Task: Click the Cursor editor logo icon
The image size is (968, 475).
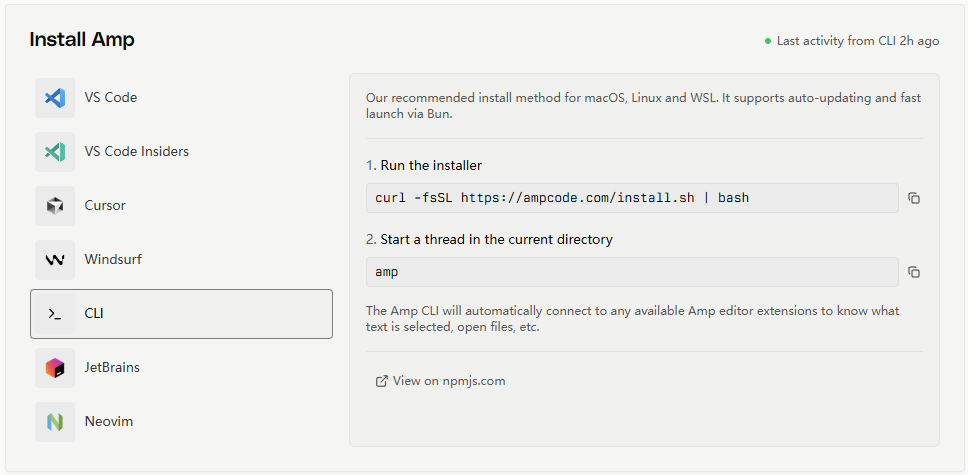Action: tap(55, 206)
